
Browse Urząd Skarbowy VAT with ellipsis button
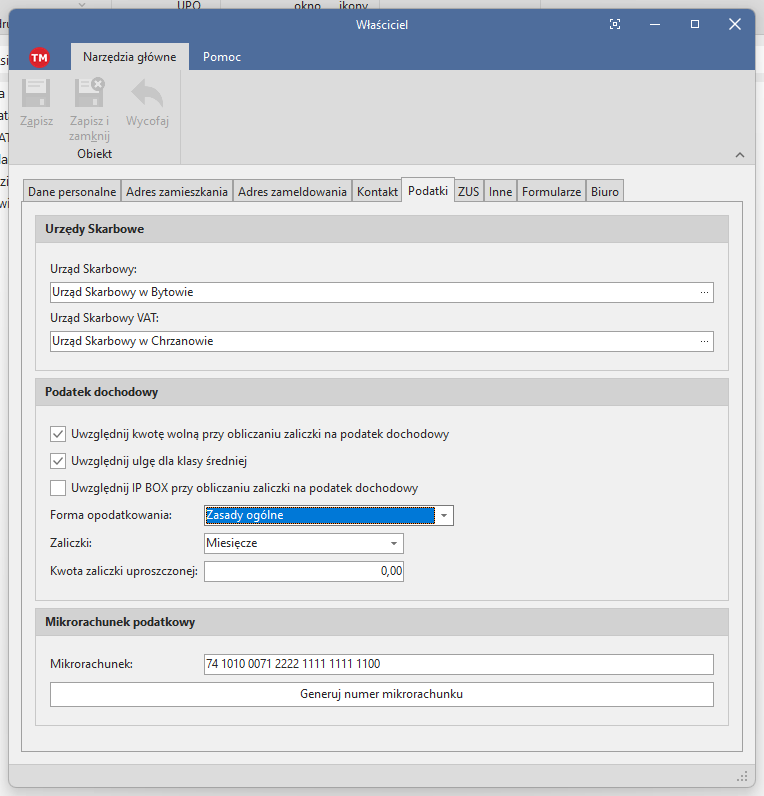pyautogui.click(x=704, y=341)
